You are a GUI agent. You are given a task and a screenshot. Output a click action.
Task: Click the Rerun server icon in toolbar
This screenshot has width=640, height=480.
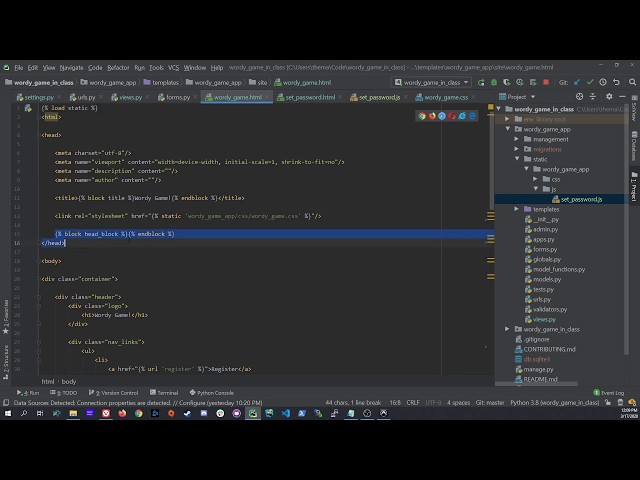click(481, 82)
